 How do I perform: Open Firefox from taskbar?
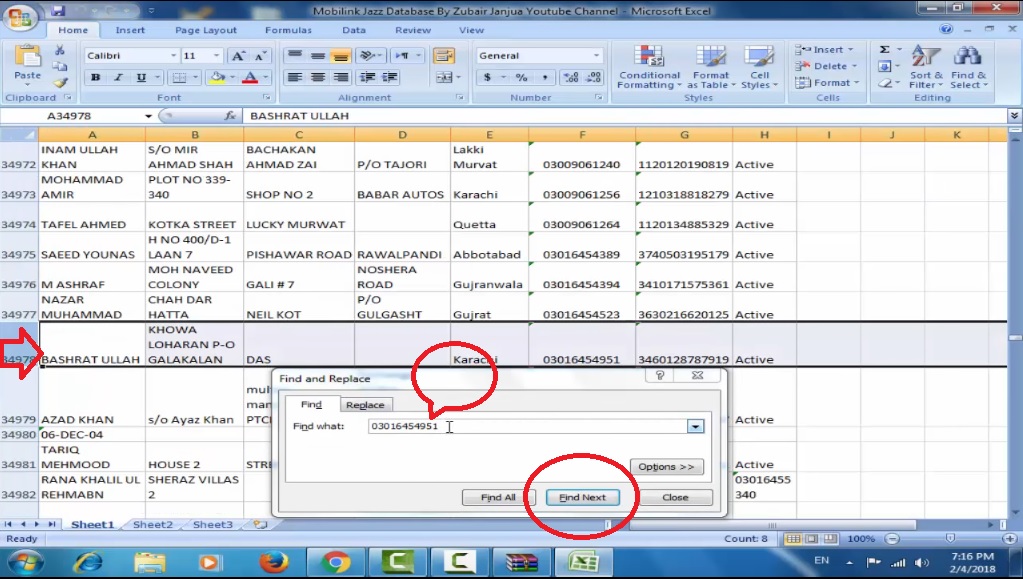(x=273, y=562)
